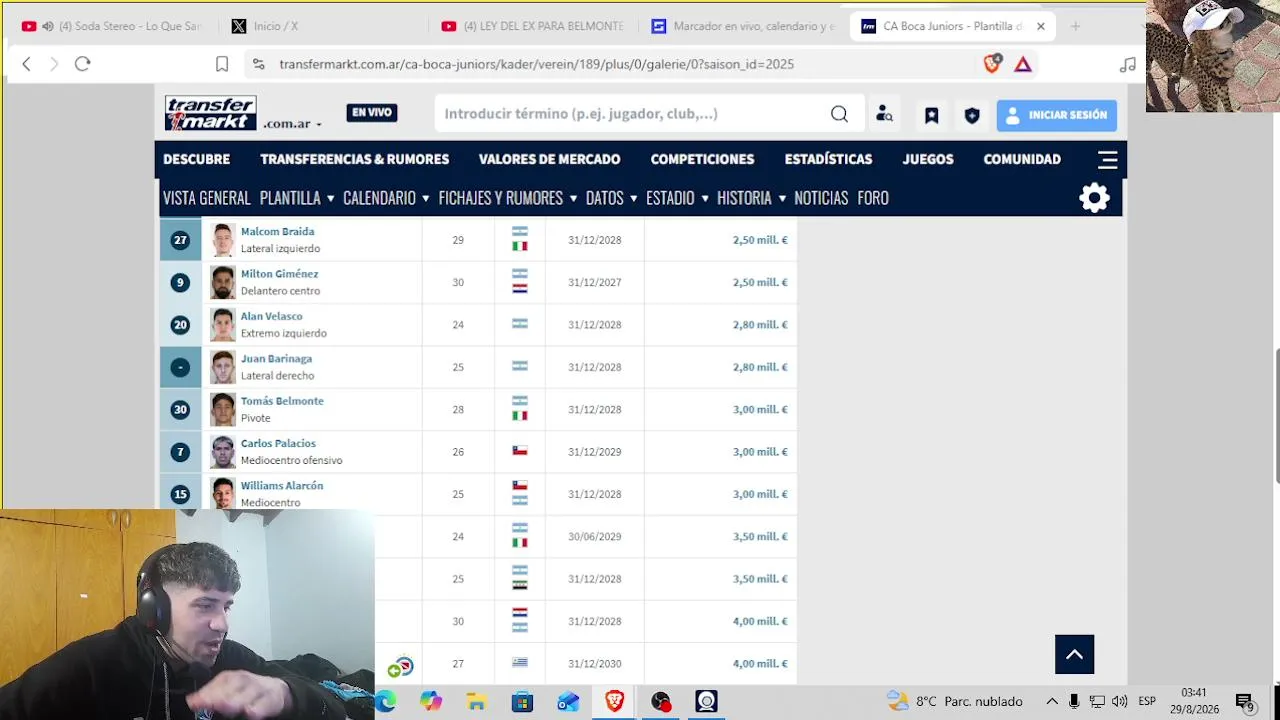The width and height of the screenshot is (1280, 720).
Task: Open VALORES DE MERCADO menu
Action: (x=550, y=159)
